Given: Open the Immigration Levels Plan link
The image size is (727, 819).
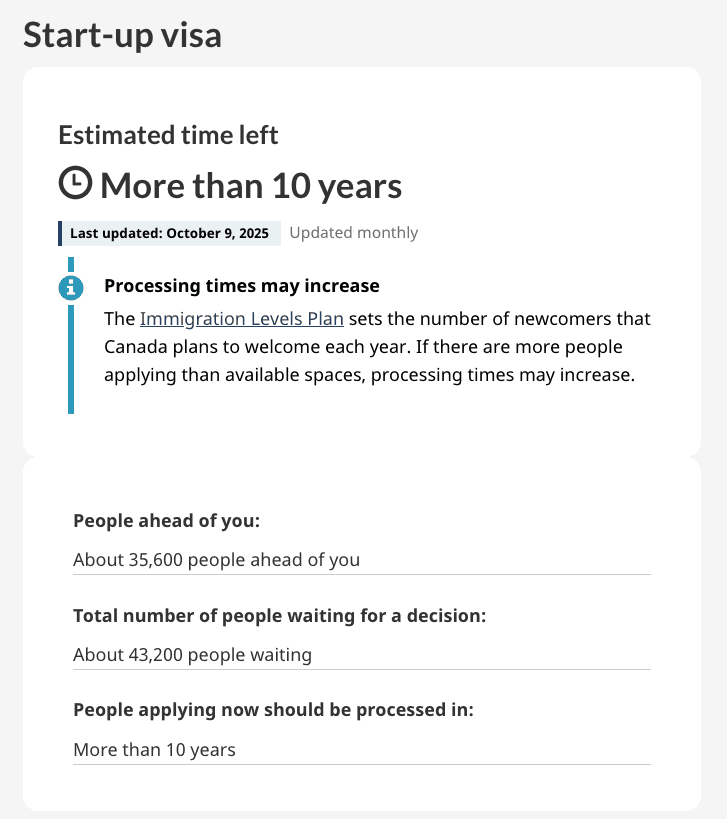Looking at the screenshot, I should click(241, 319).
